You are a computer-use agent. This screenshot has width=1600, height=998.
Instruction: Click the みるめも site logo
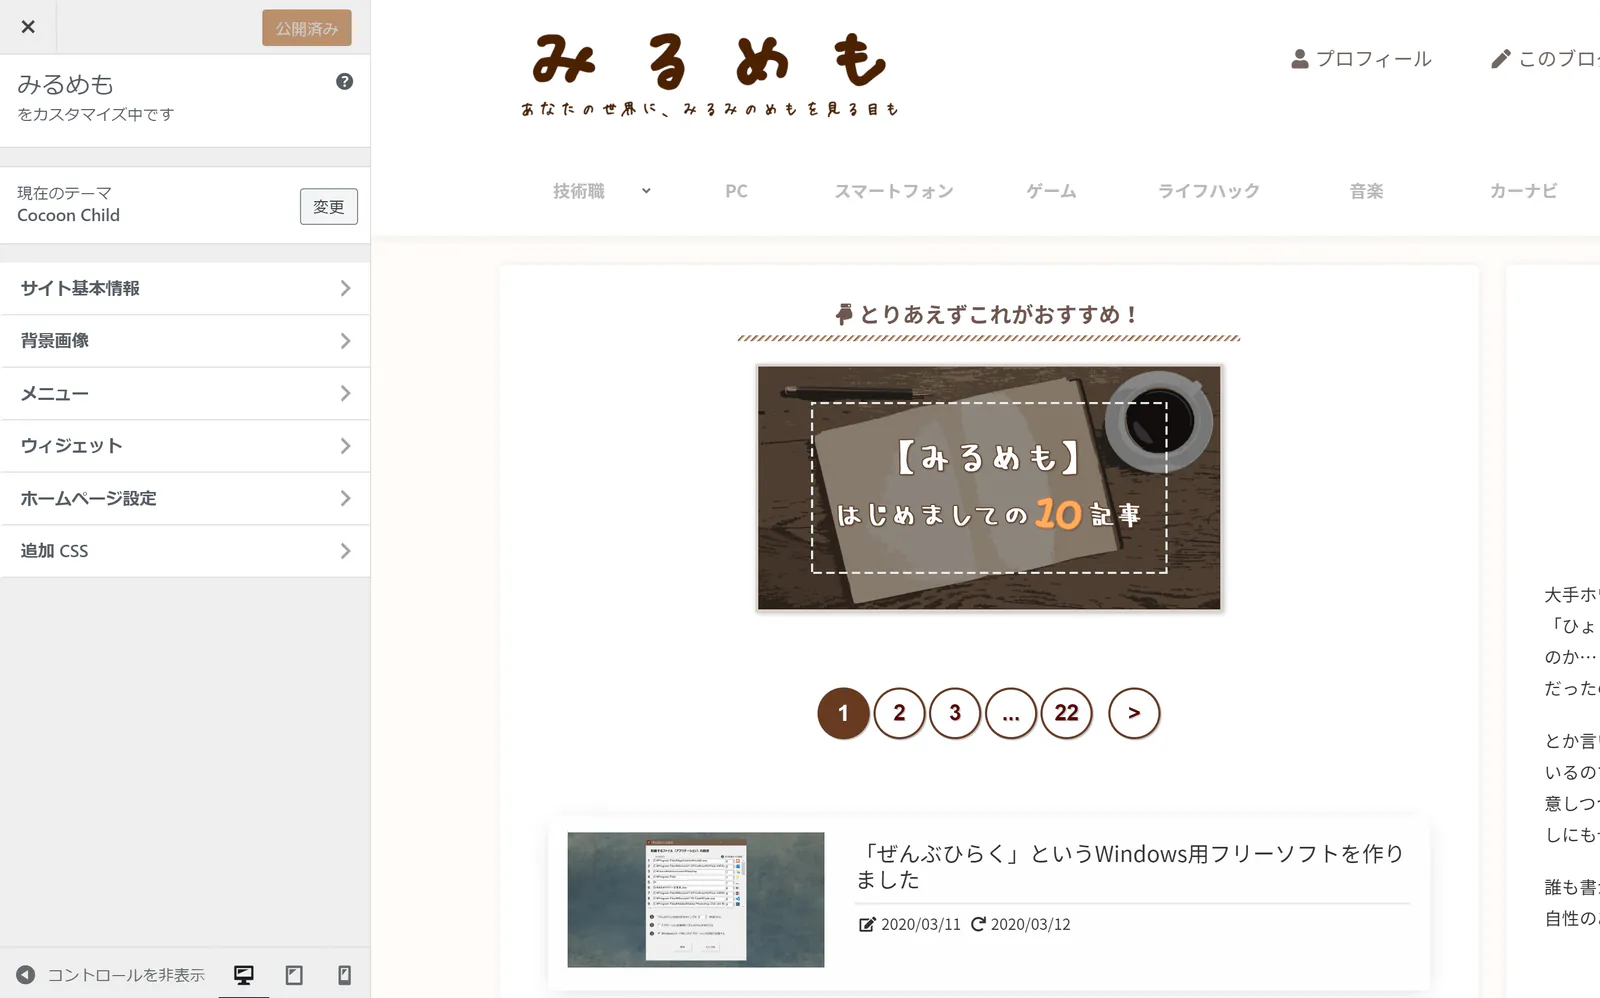coord(709,74)
